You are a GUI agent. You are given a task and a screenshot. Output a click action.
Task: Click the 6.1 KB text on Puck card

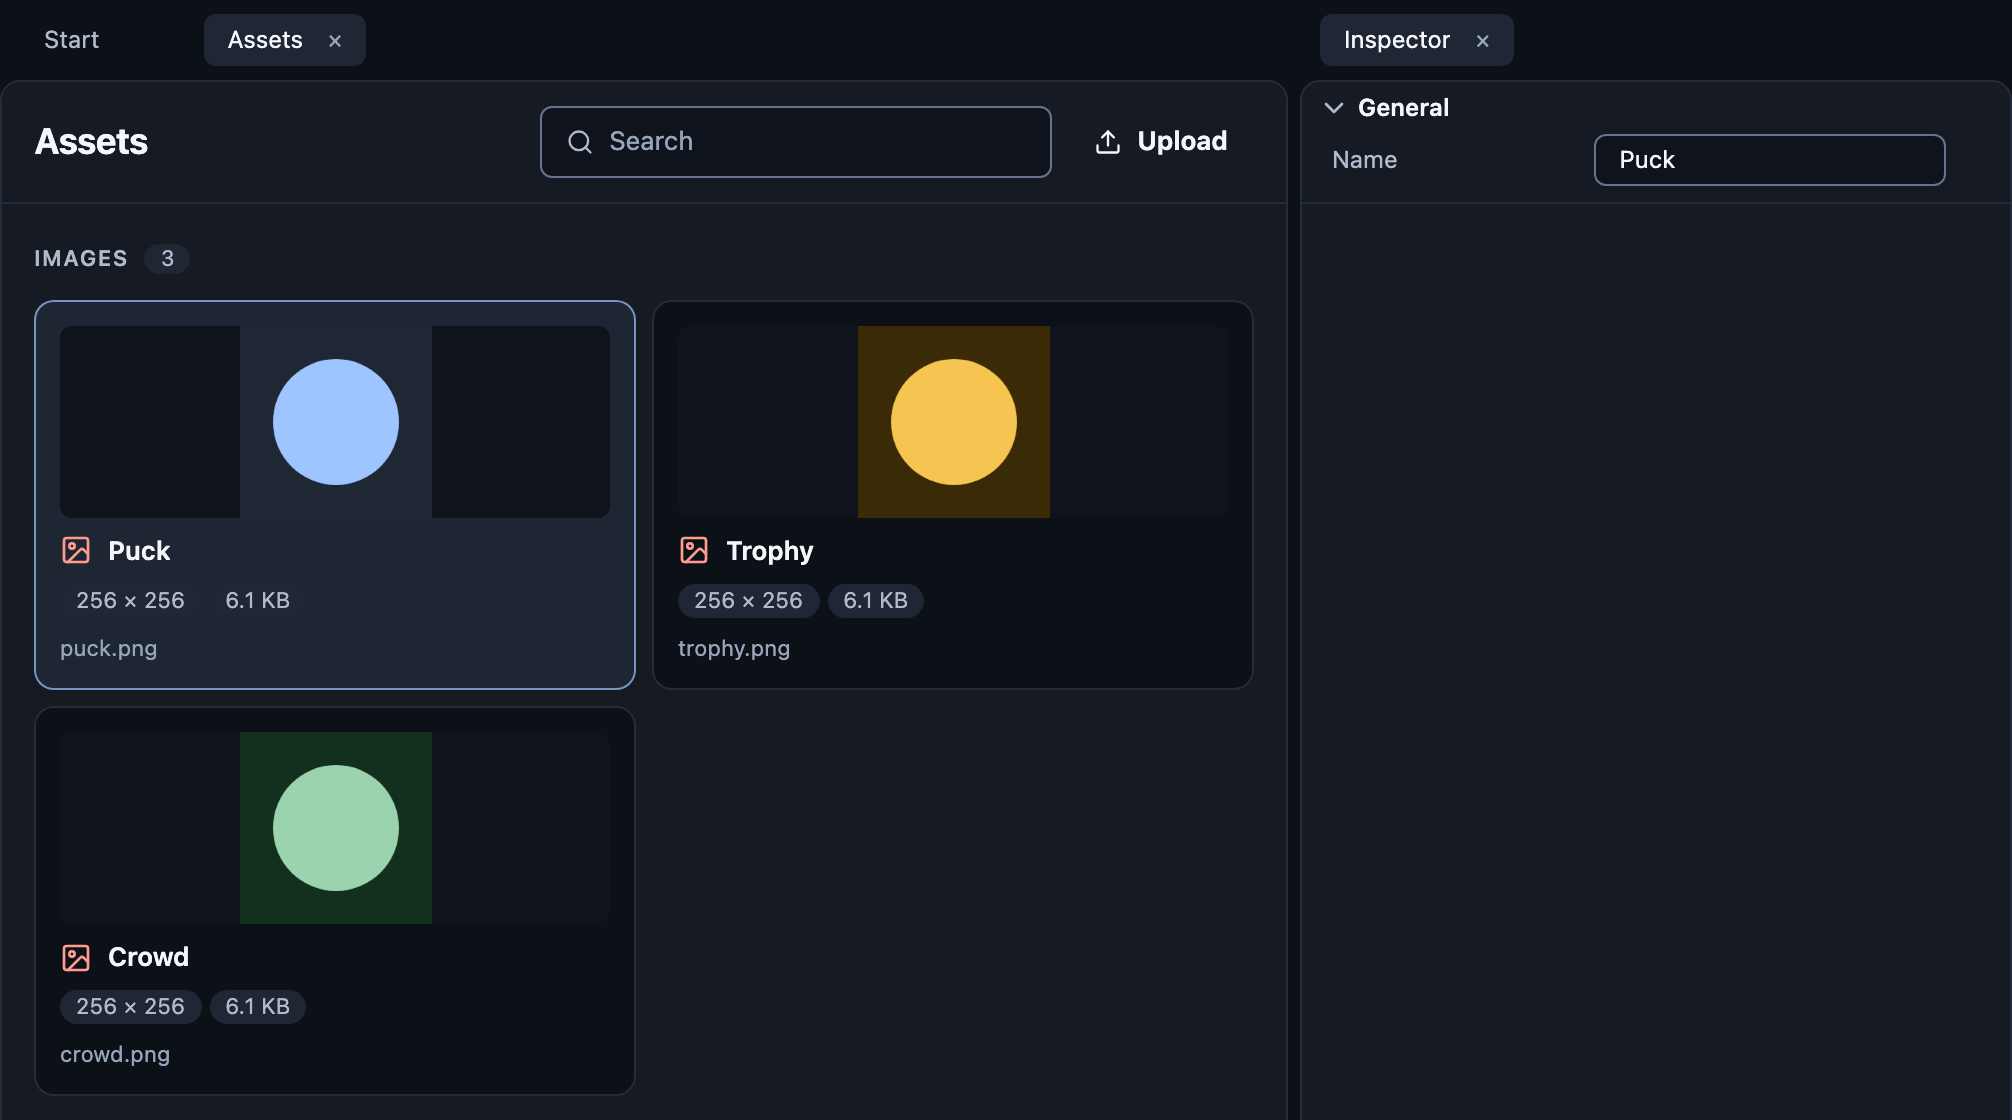click(x=257, y=601)
